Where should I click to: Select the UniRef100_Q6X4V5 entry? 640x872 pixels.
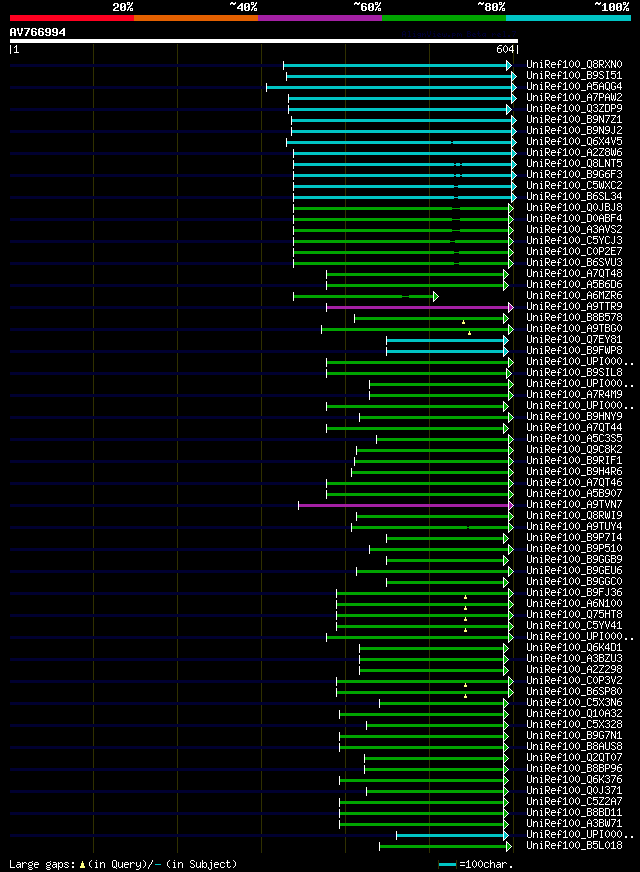coord(574,142)
